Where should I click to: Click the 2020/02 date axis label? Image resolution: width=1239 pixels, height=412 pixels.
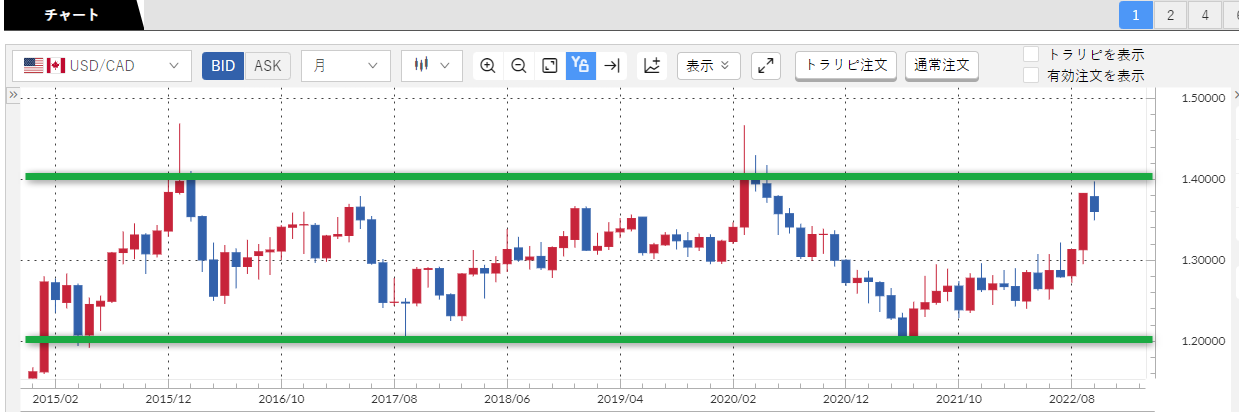[x=733, y=397]
